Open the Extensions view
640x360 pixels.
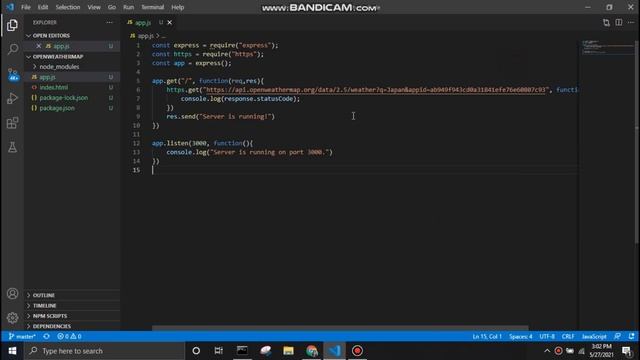coord(12,123)
